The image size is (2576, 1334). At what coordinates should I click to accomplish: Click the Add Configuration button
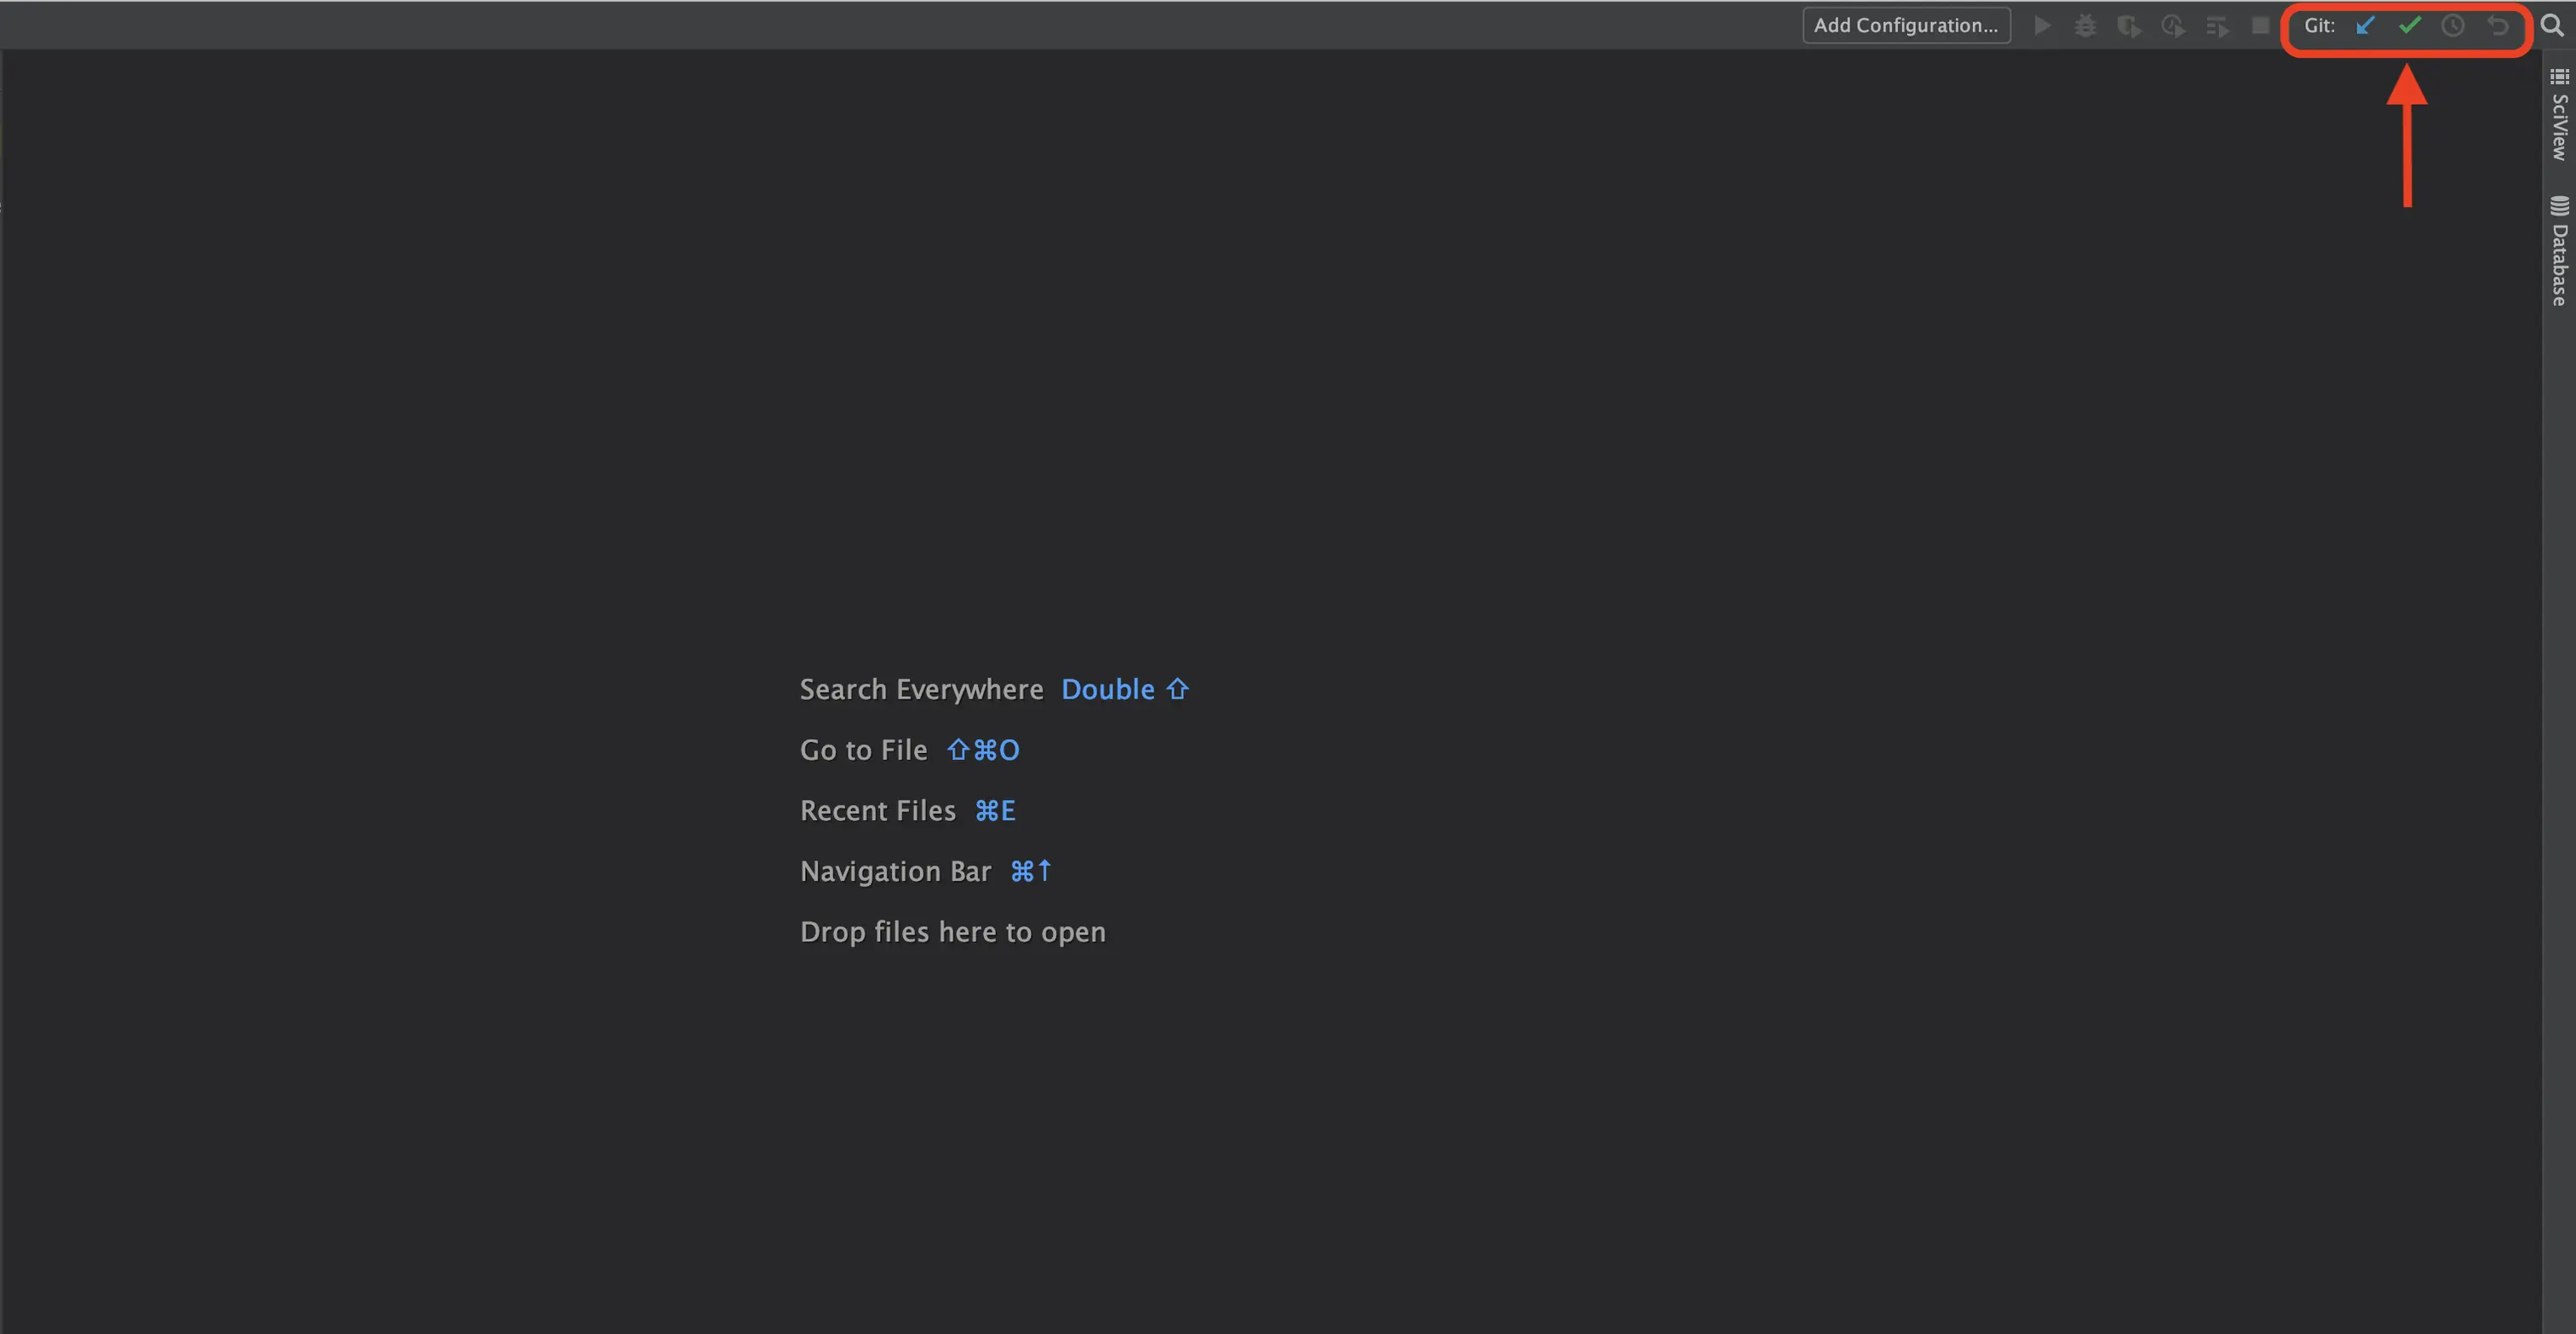tap(1906, 26)
